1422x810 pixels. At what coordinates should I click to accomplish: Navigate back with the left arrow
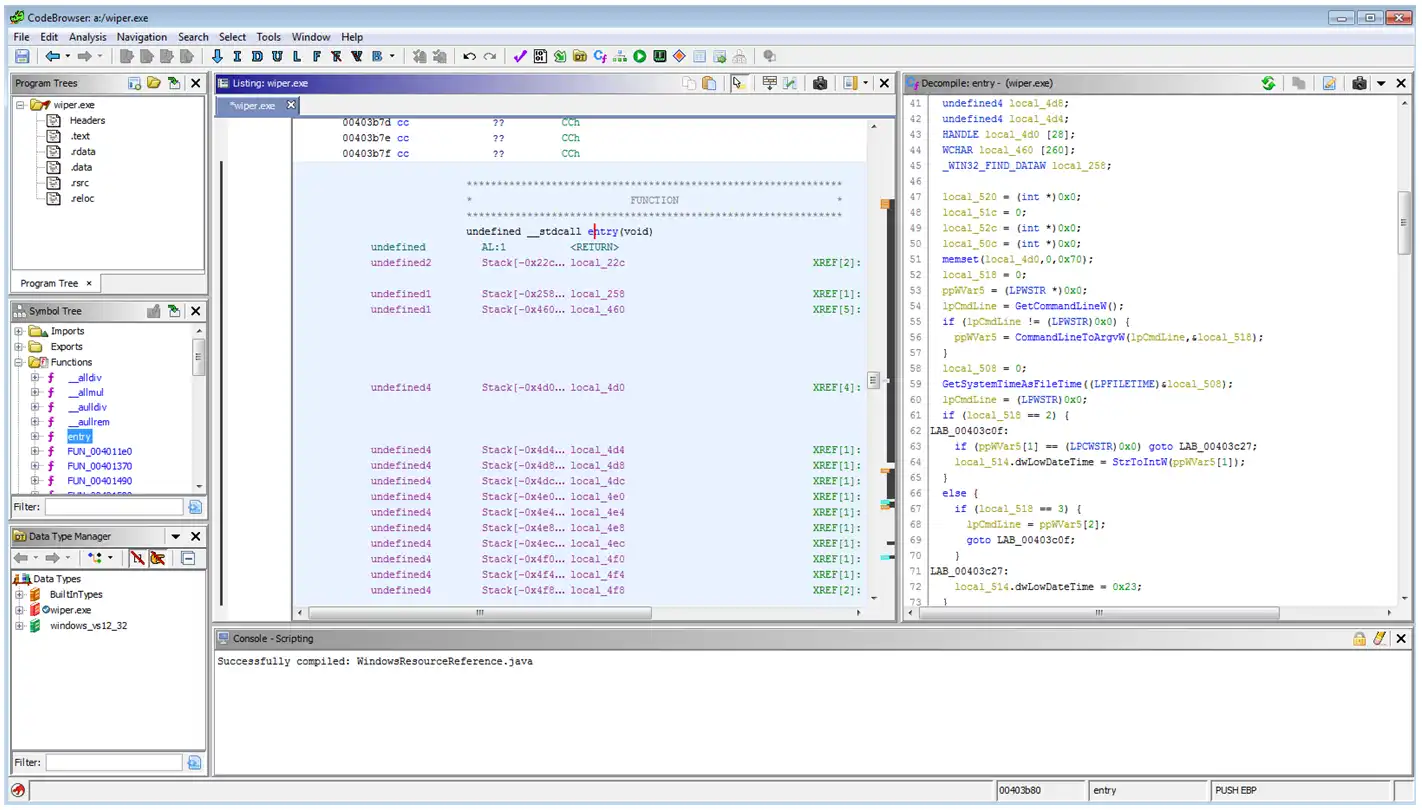(x=53, y=57)
